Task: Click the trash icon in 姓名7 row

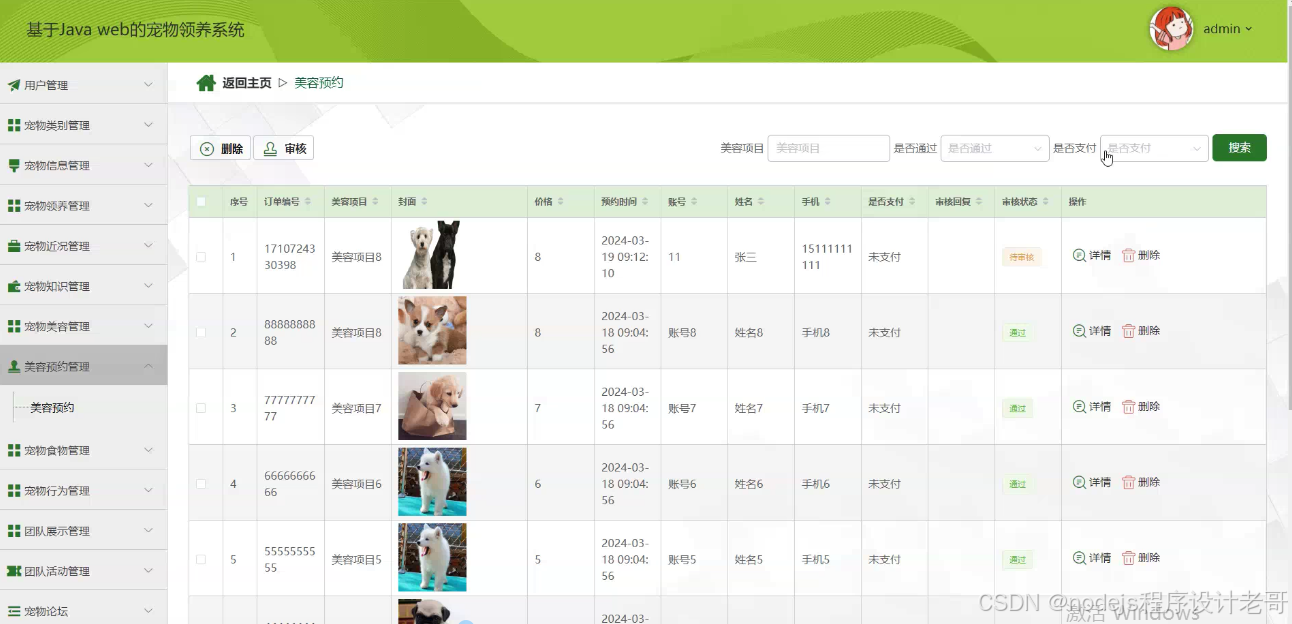Action: (1128, 407)
